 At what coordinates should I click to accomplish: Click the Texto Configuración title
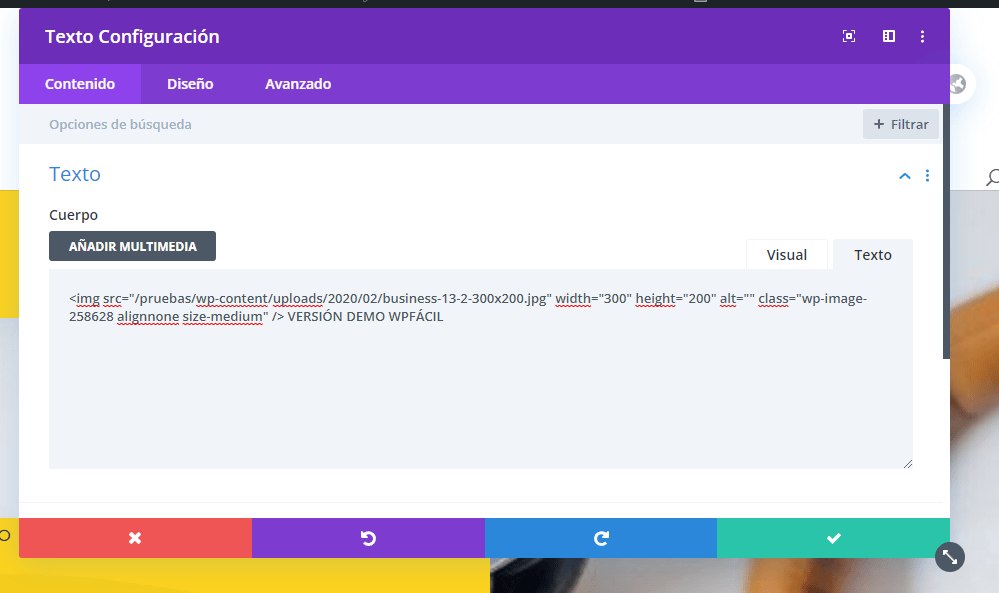[x=132, y=36]
